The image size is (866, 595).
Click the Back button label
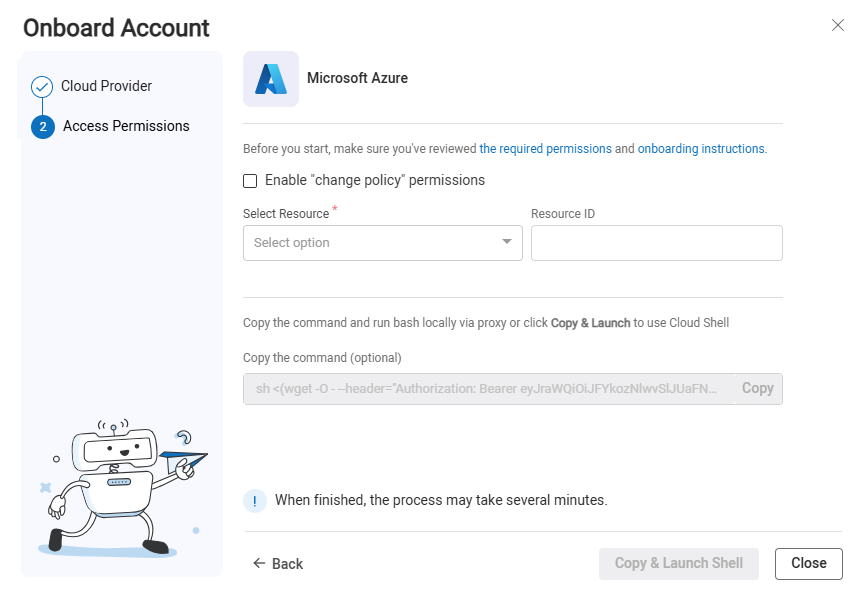[x=287, y=564]
